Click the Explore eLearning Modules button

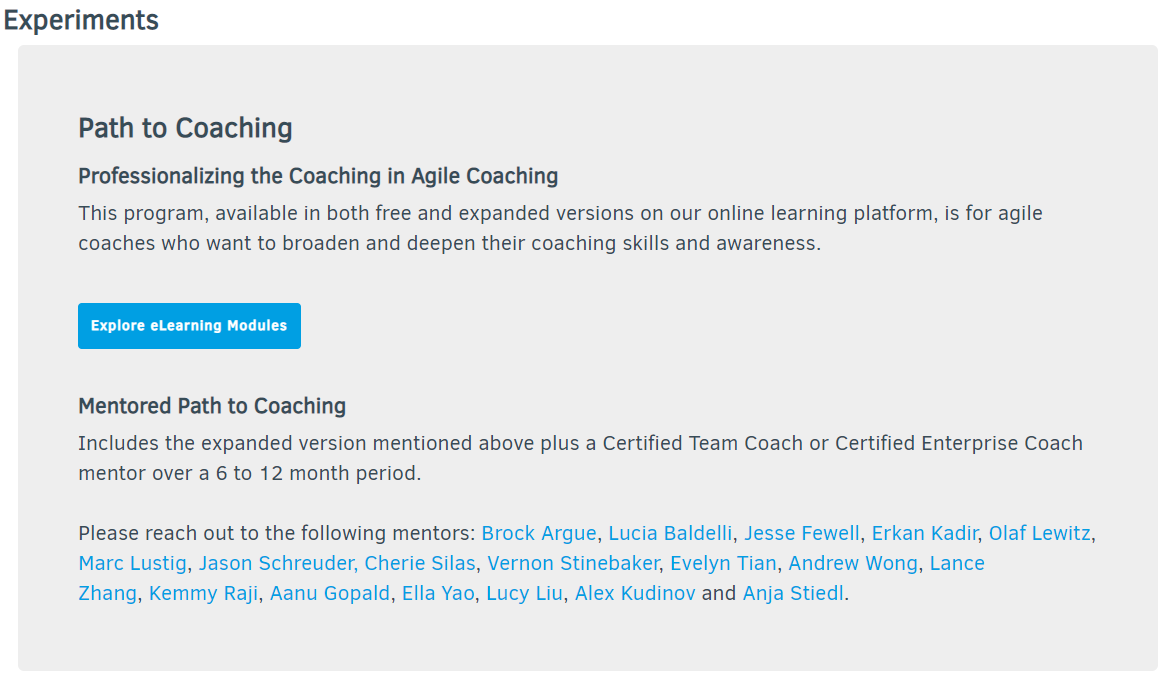pos(189,326)
